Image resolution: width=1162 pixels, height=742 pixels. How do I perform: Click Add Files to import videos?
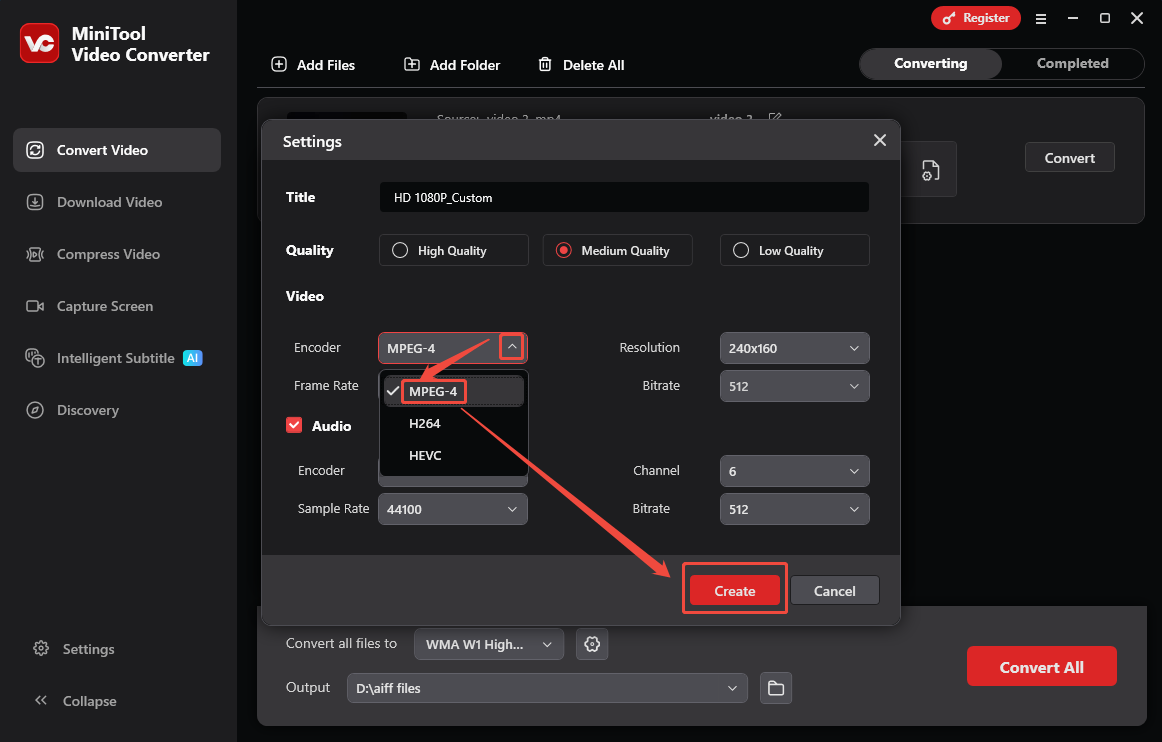click(313, 64)
